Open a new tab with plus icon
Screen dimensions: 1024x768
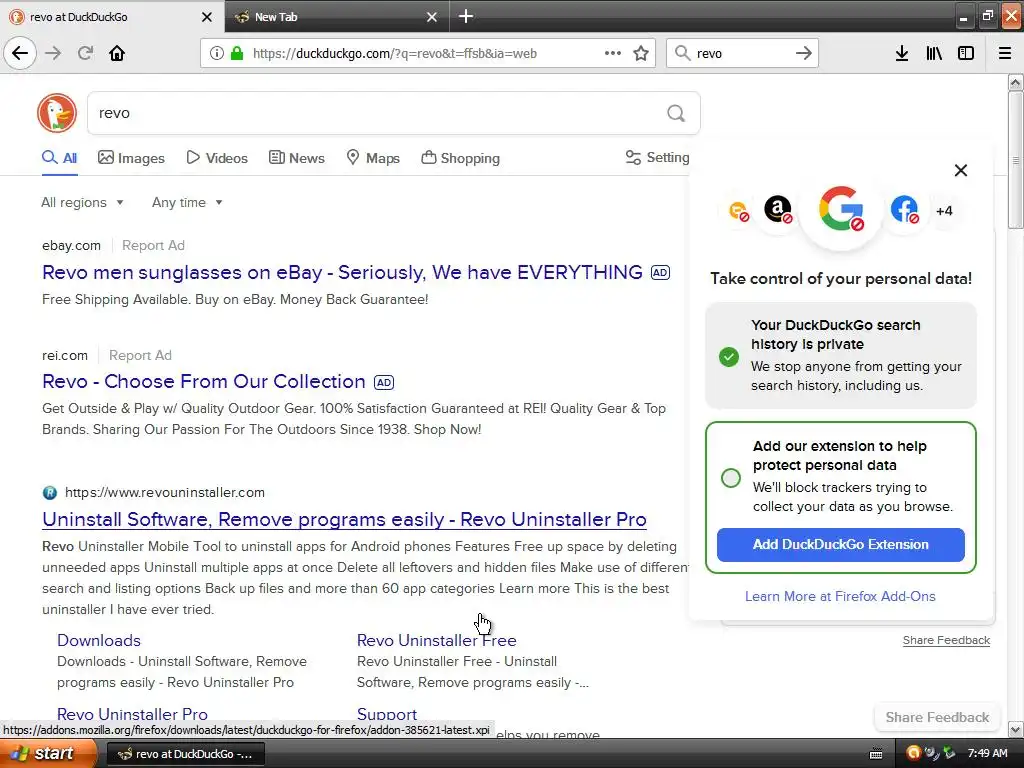(466, 16)
